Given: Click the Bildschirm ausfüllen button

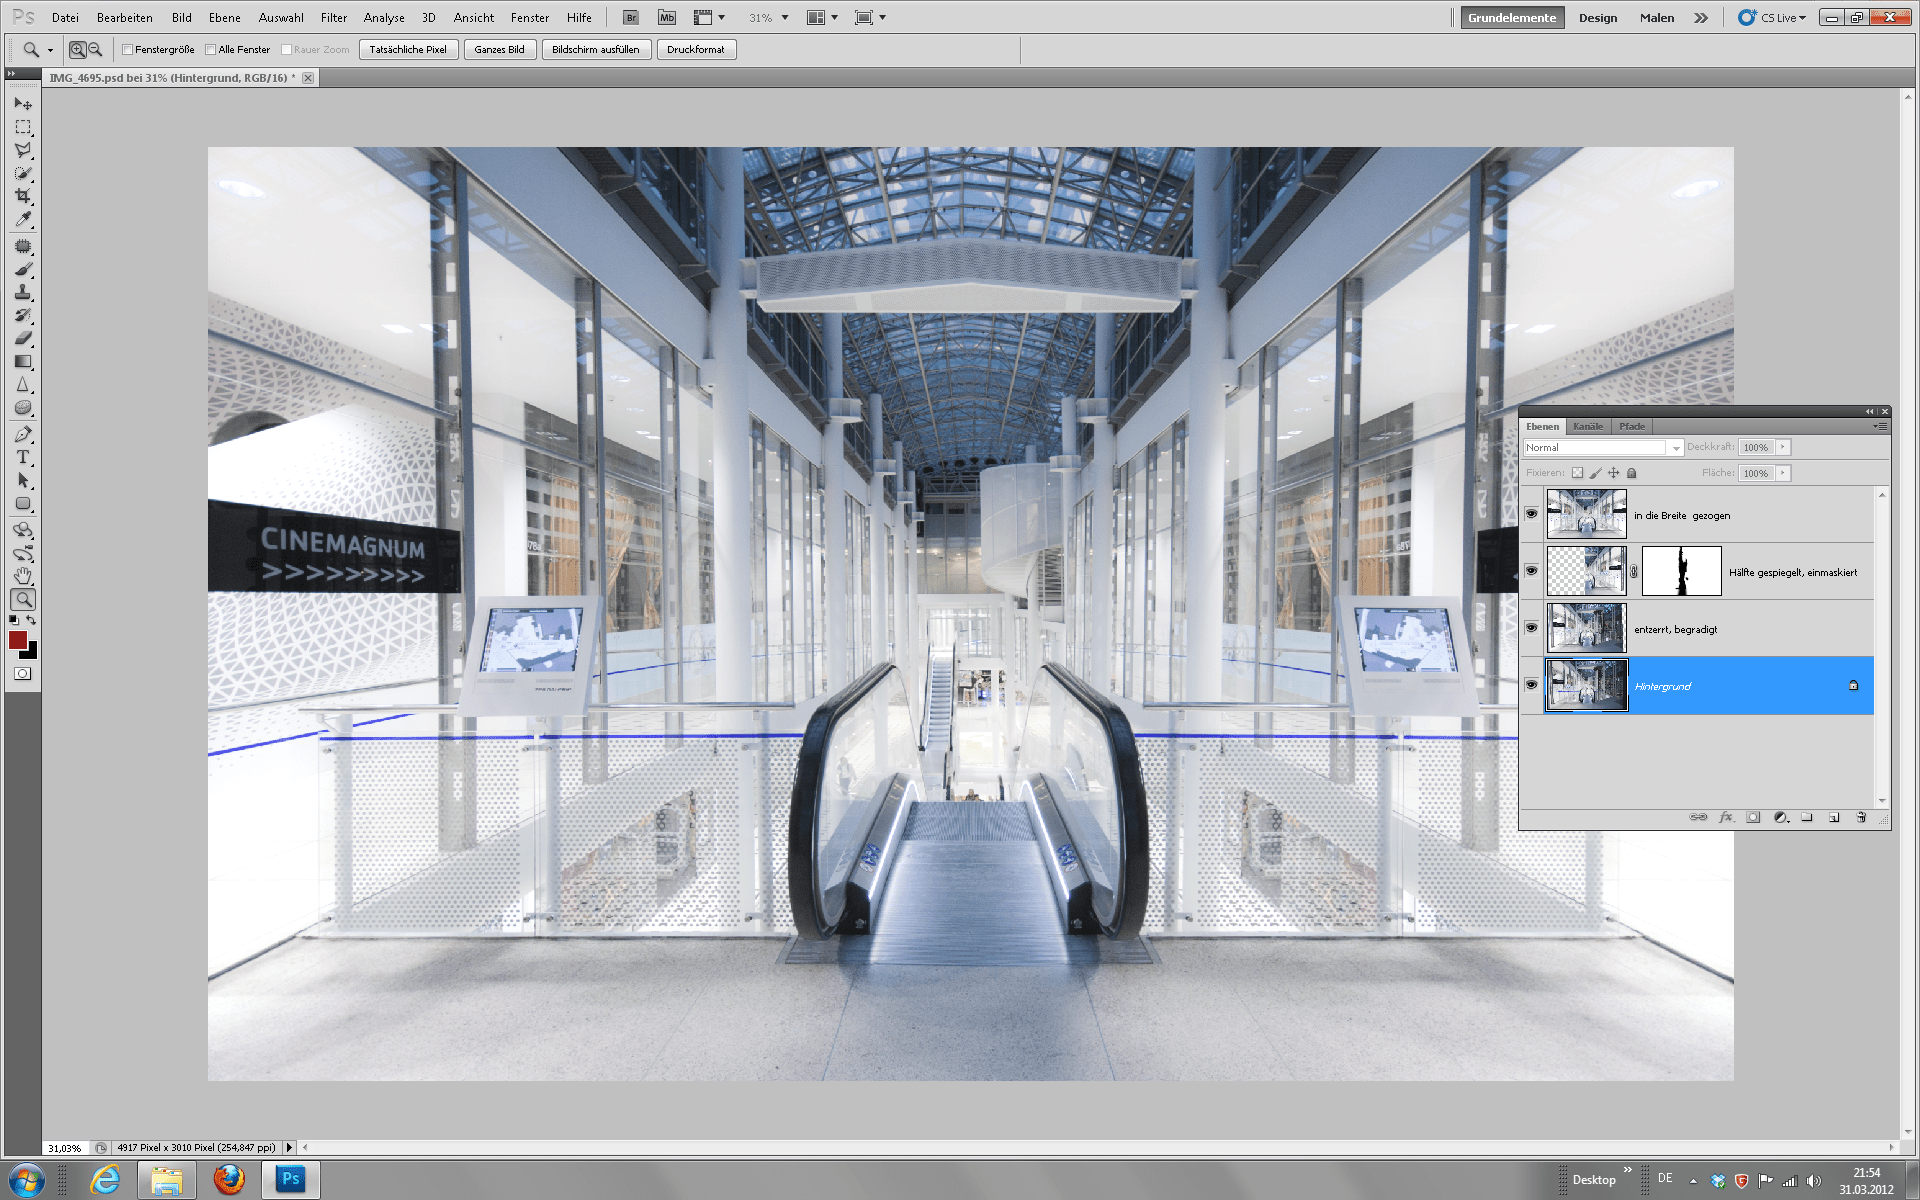Looking at the screenshot, I should click(x=596, y=50).
